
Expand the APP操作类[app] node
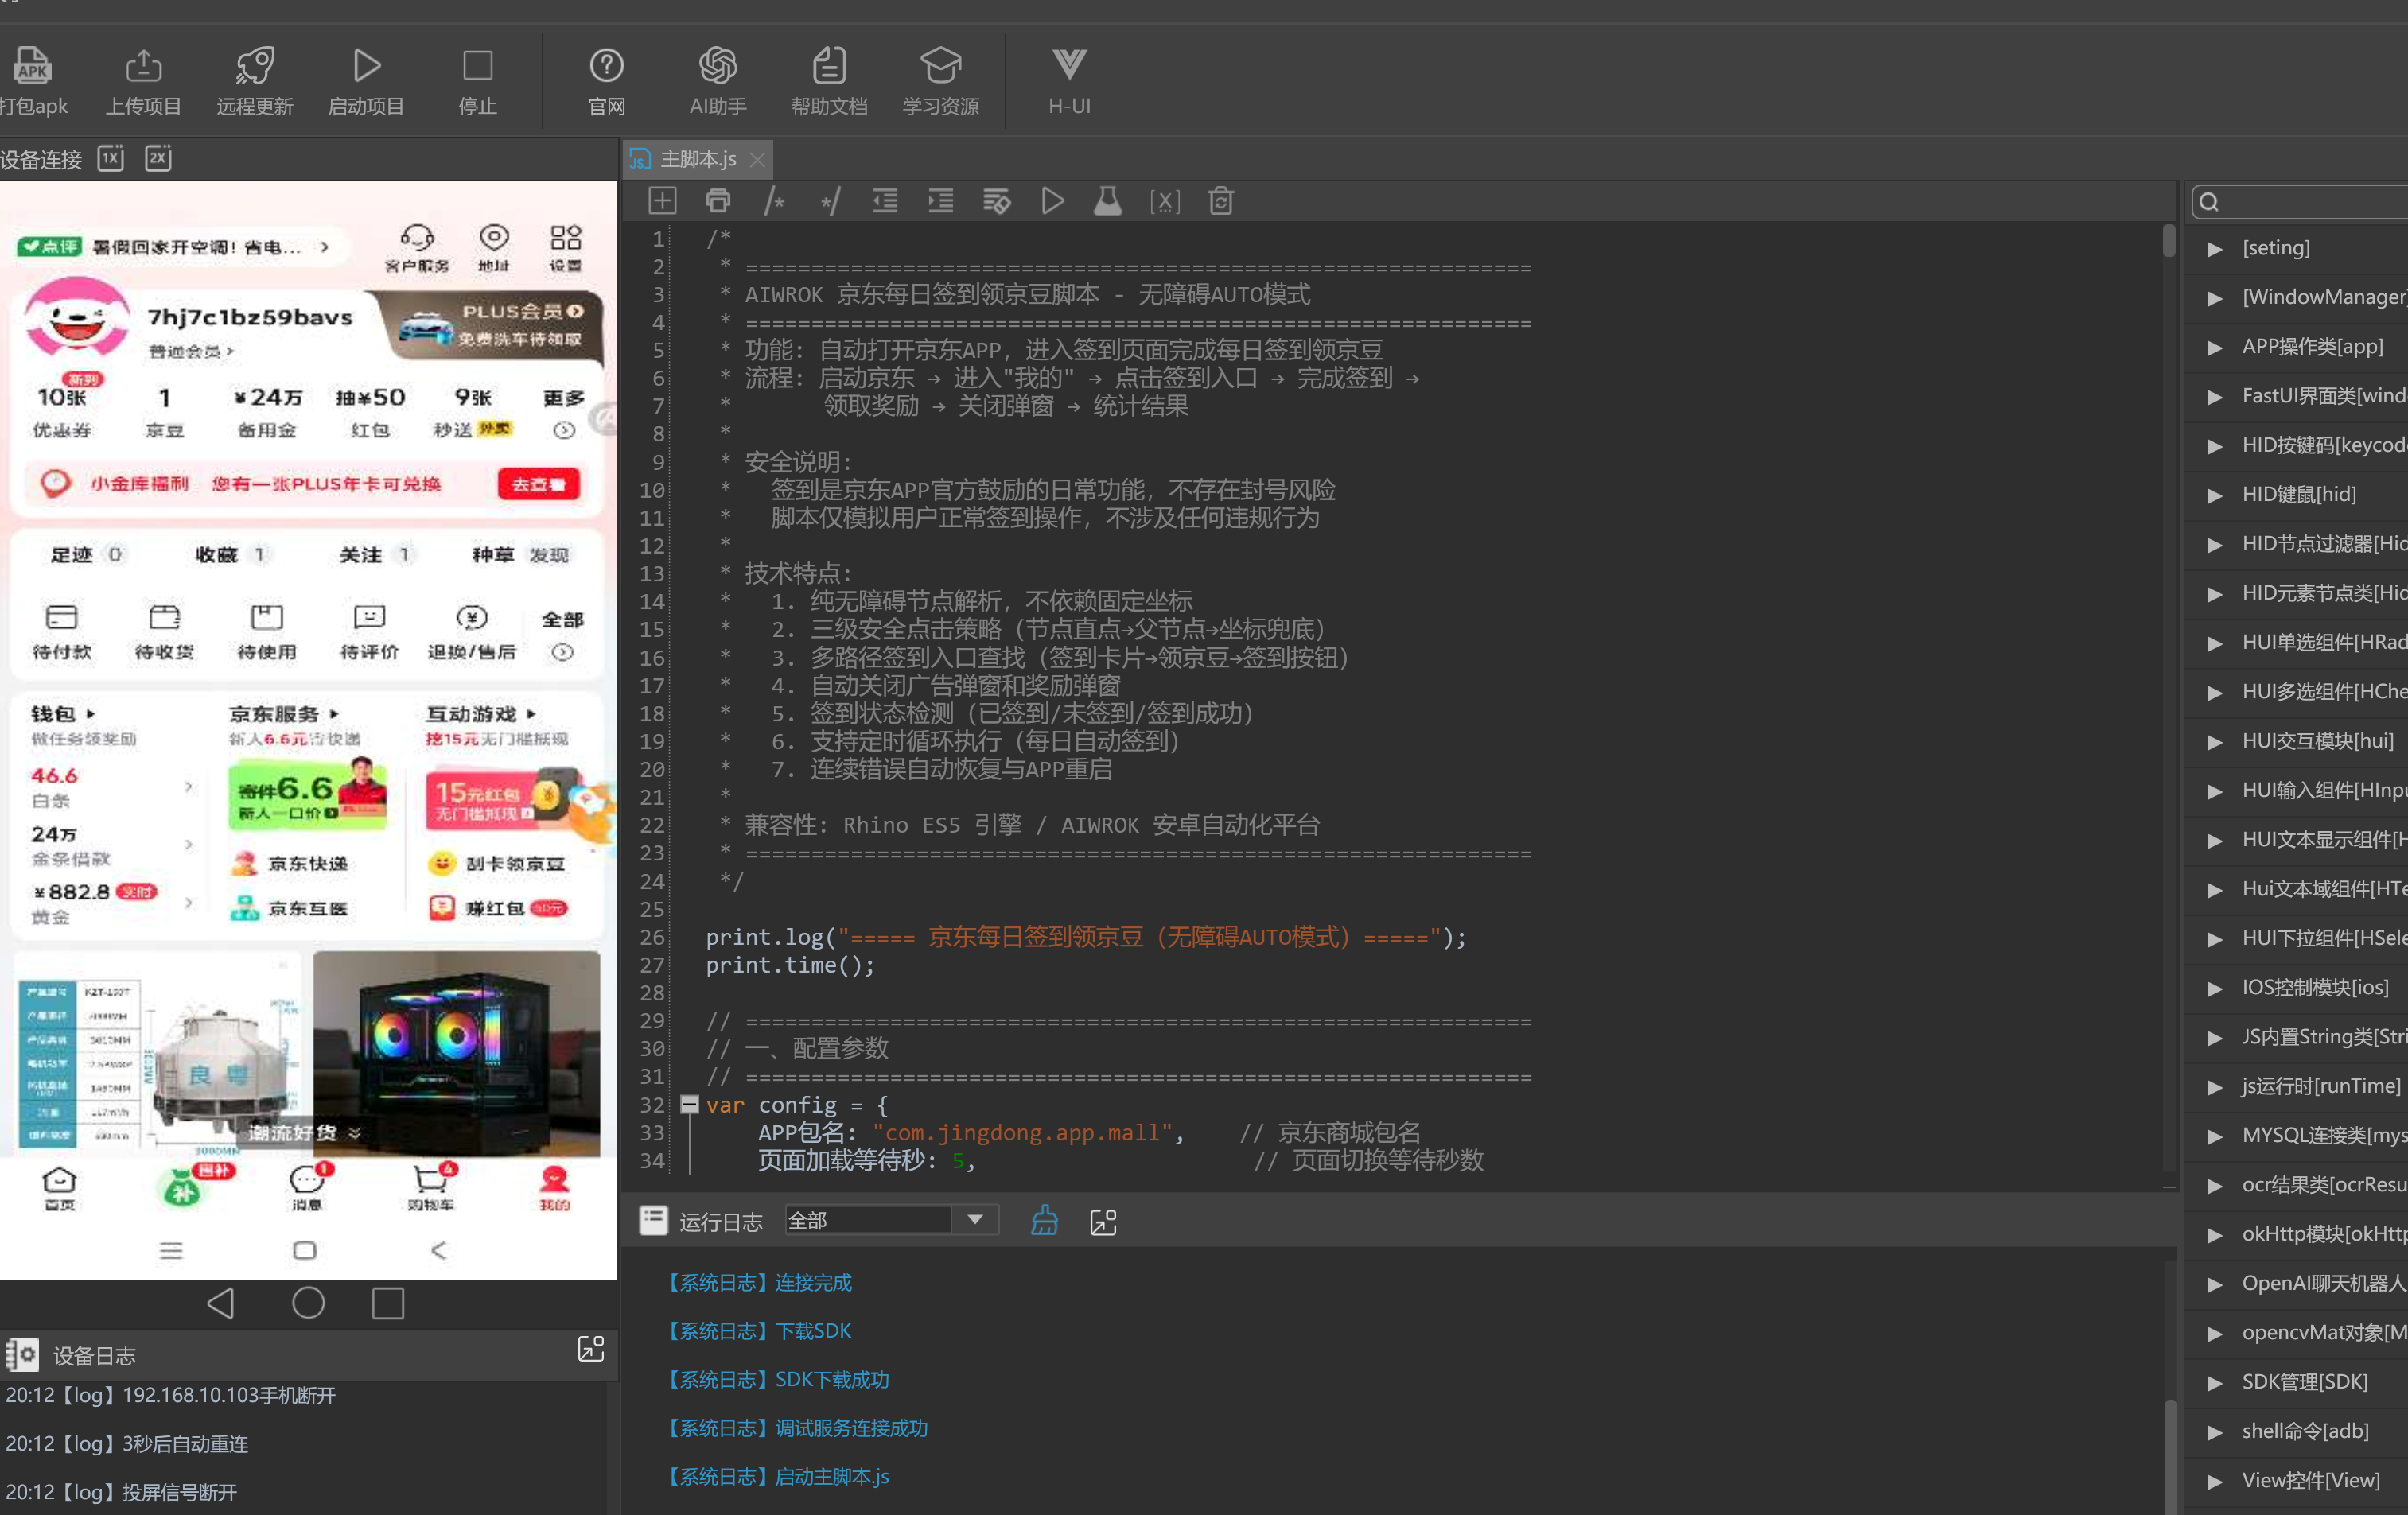(x=2214, y=347)
